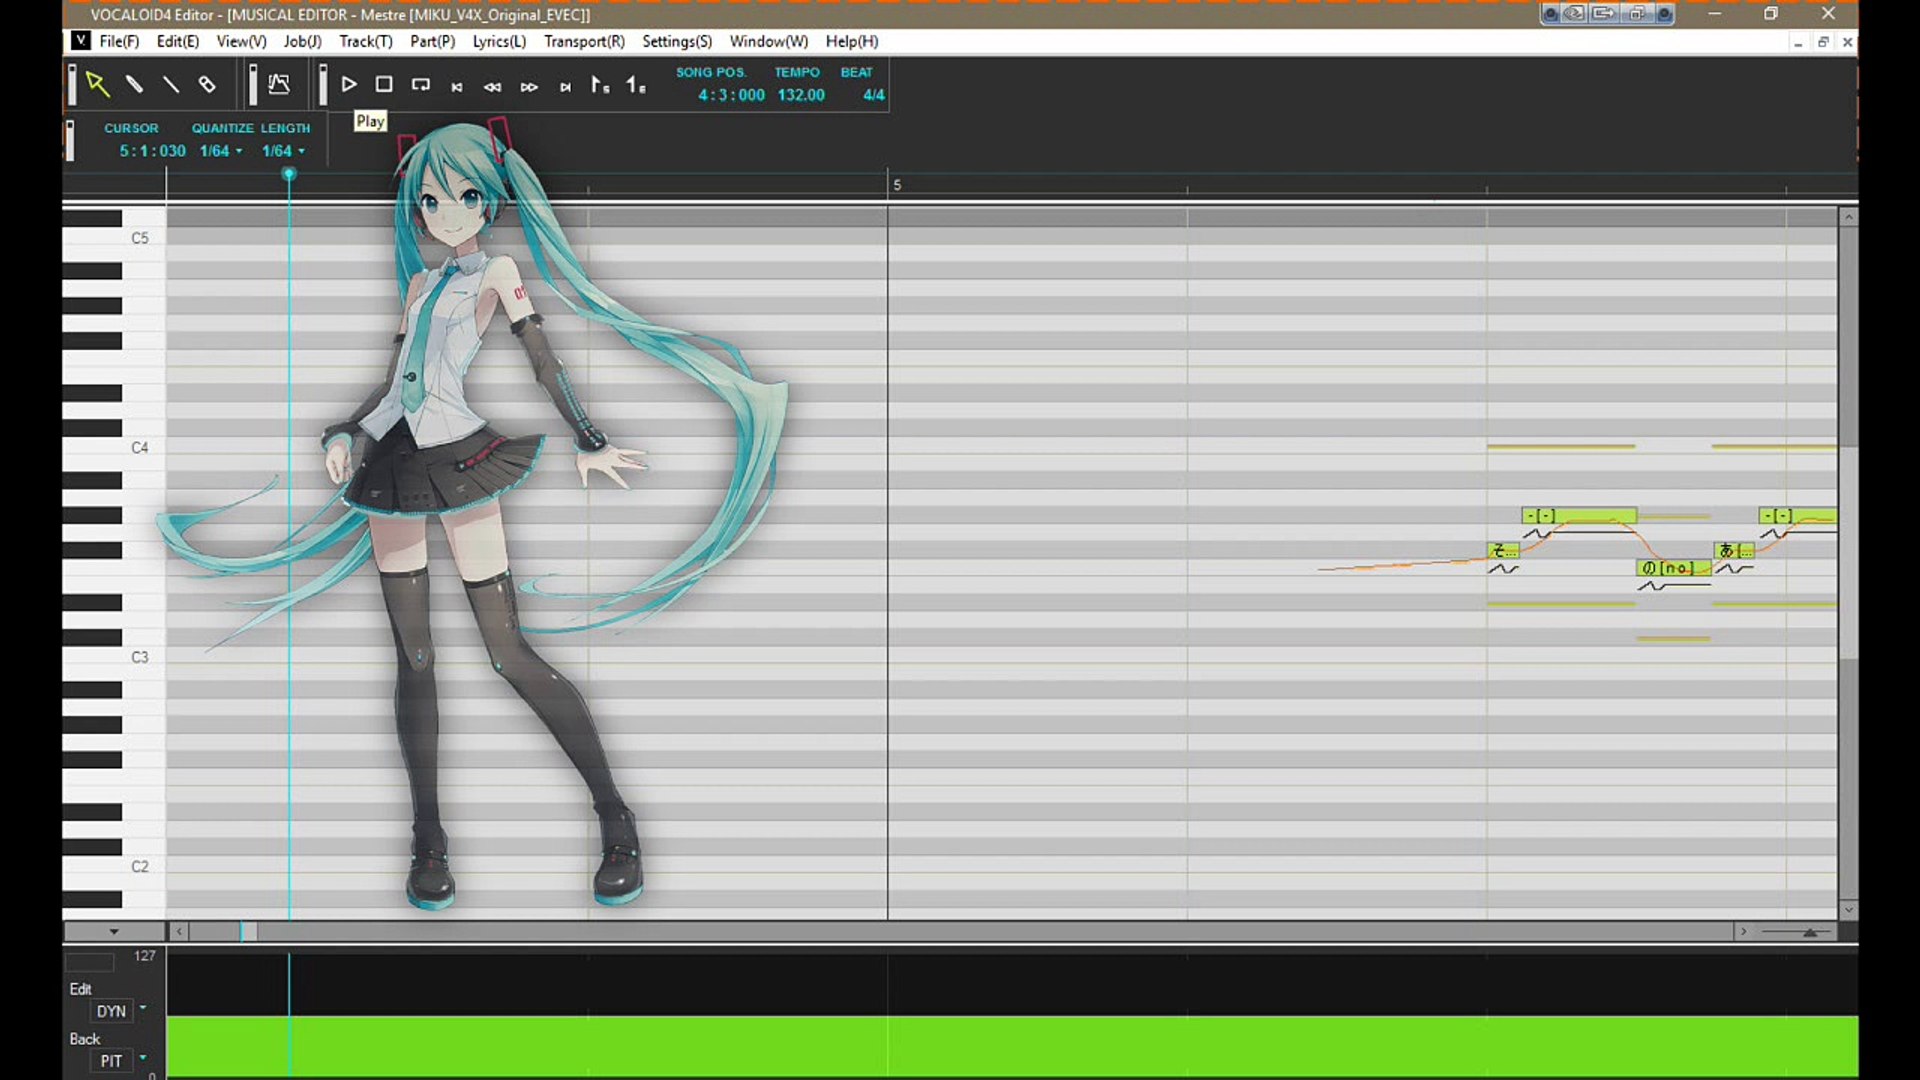Click the VOCALOID V logo icon
The width and height of the screenshot is (1920, 1080).
80,41
